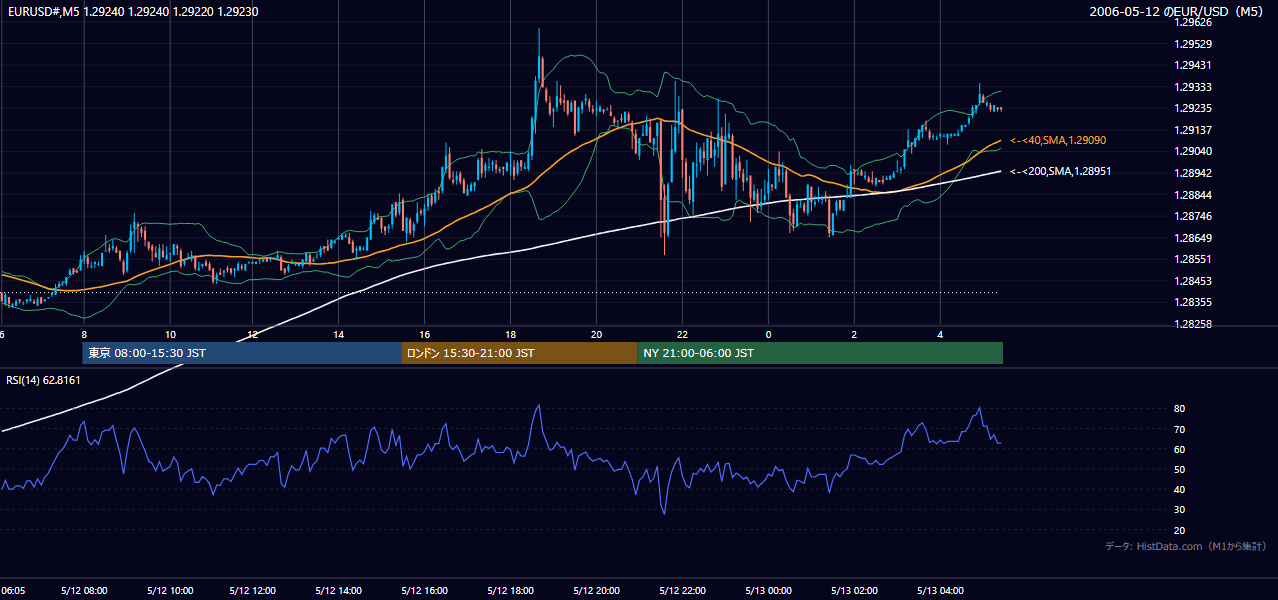1278x600 pixels.
Task: Click price axis value 1.29137
Action: (1192, 130)
